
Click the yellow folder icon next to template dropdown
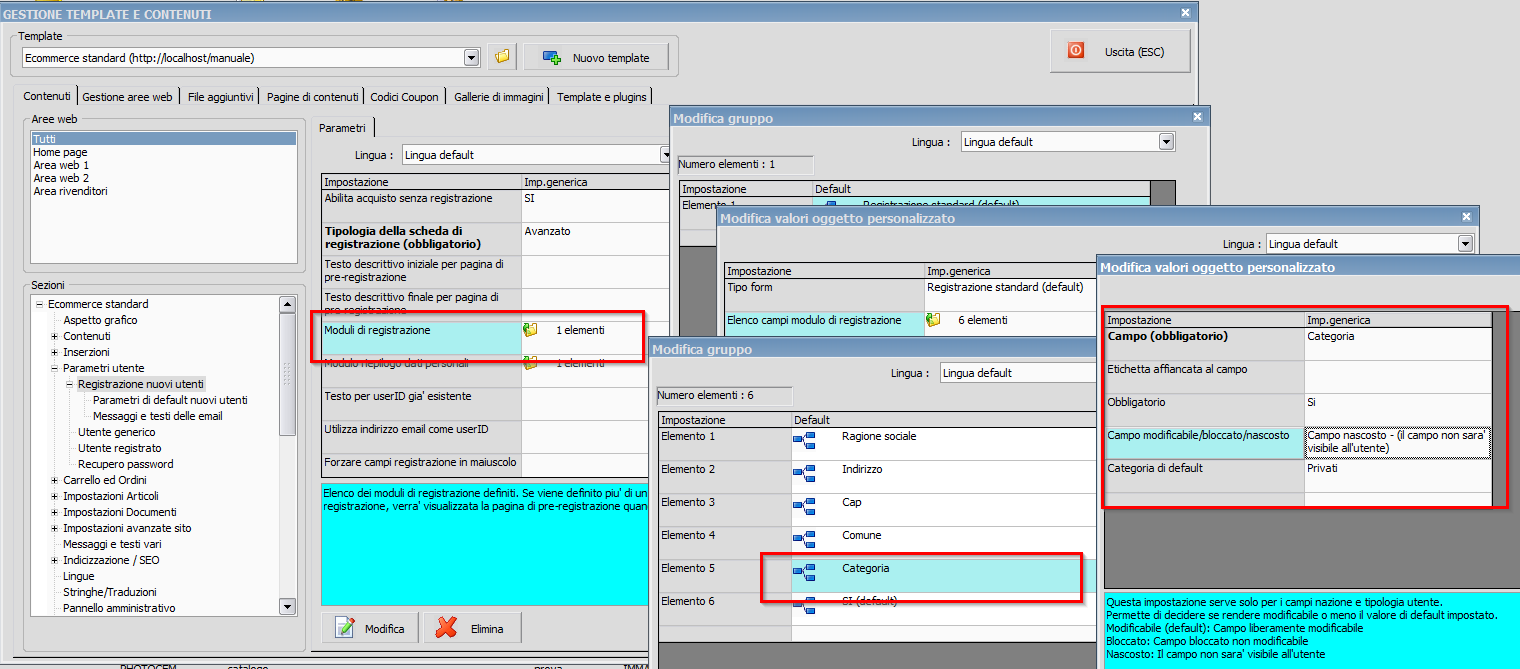pos(502,57)
